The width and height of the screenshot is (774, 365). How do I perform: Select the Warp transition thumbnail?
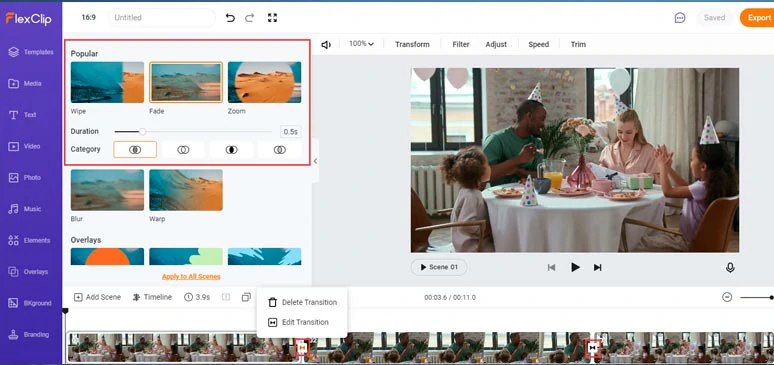pyautogui.click(x=186, y=190)
